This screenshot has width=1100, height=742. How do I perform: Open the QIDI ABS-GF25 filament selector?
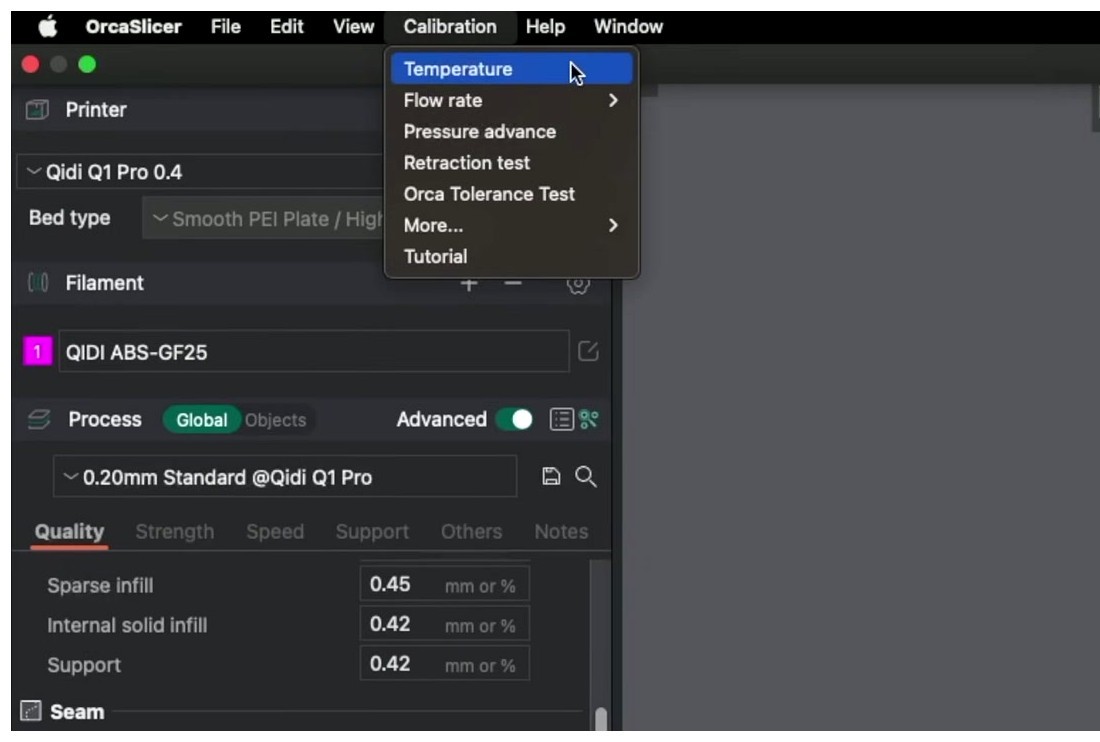(314, 351)
